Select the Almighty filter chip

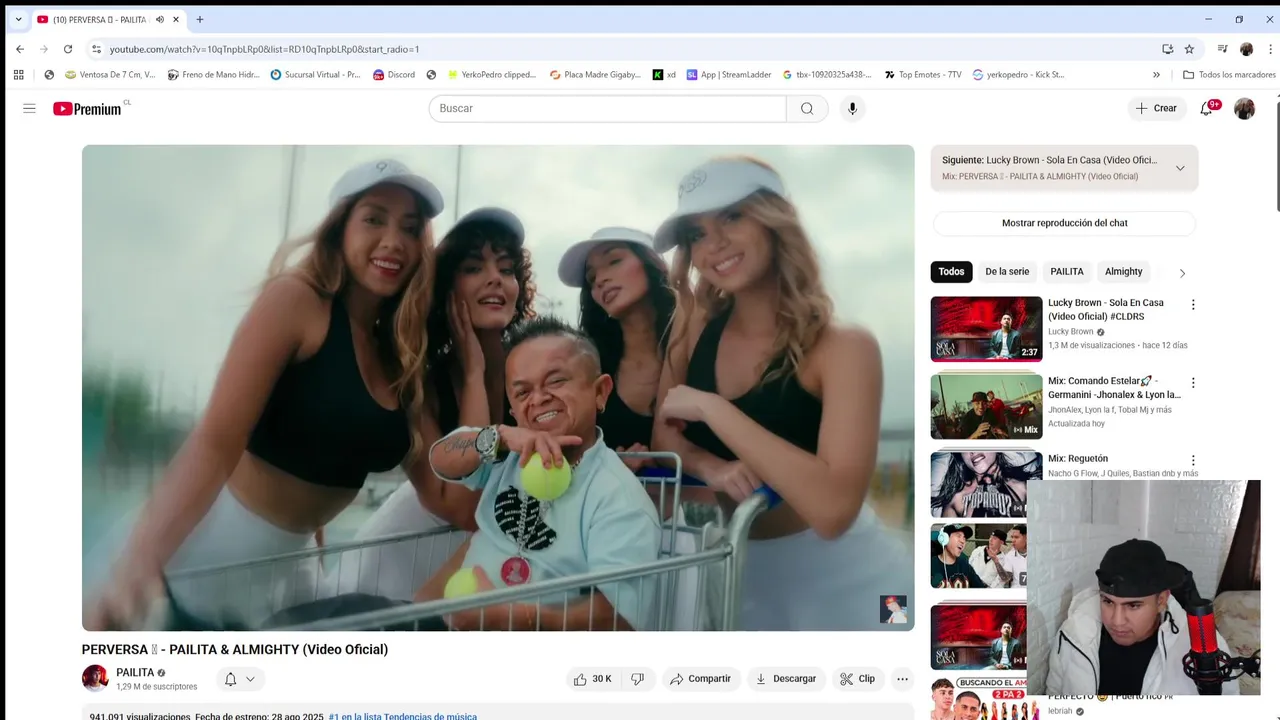click(1123, 272)
